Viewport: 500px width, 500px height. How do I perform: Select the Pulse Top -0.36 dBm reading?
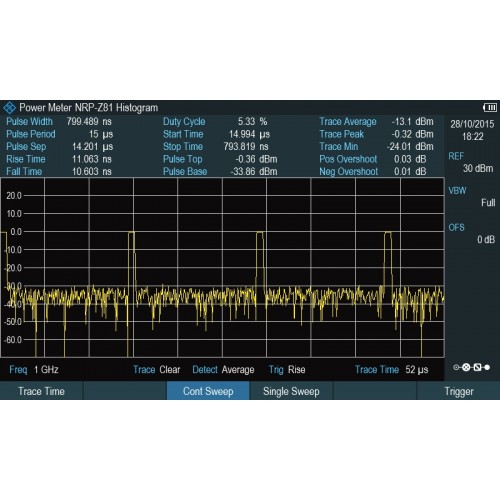click(x=220, y=159)
